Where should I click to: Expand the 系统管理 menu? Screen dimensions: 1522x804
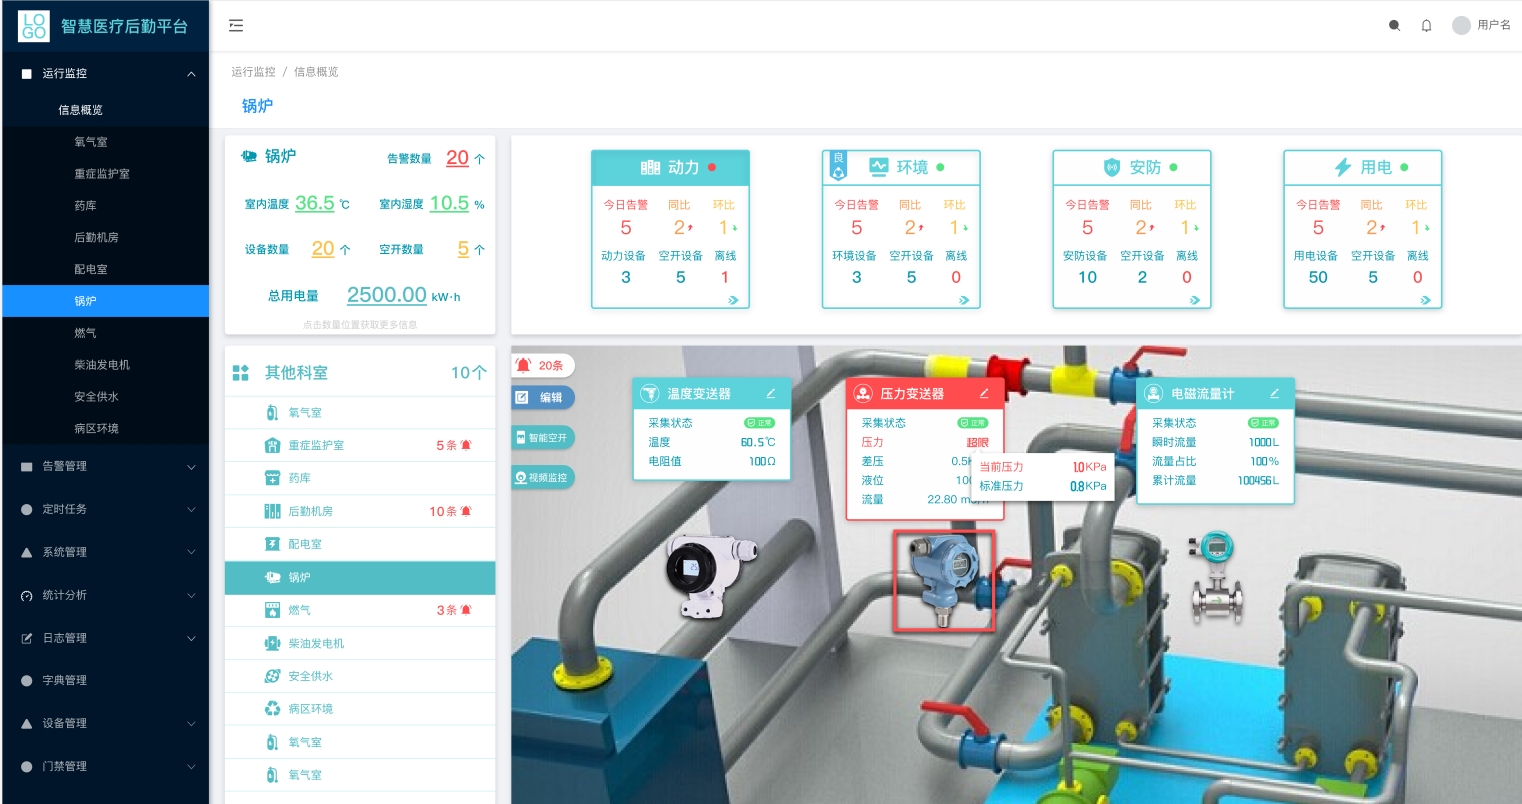(105, 552)
